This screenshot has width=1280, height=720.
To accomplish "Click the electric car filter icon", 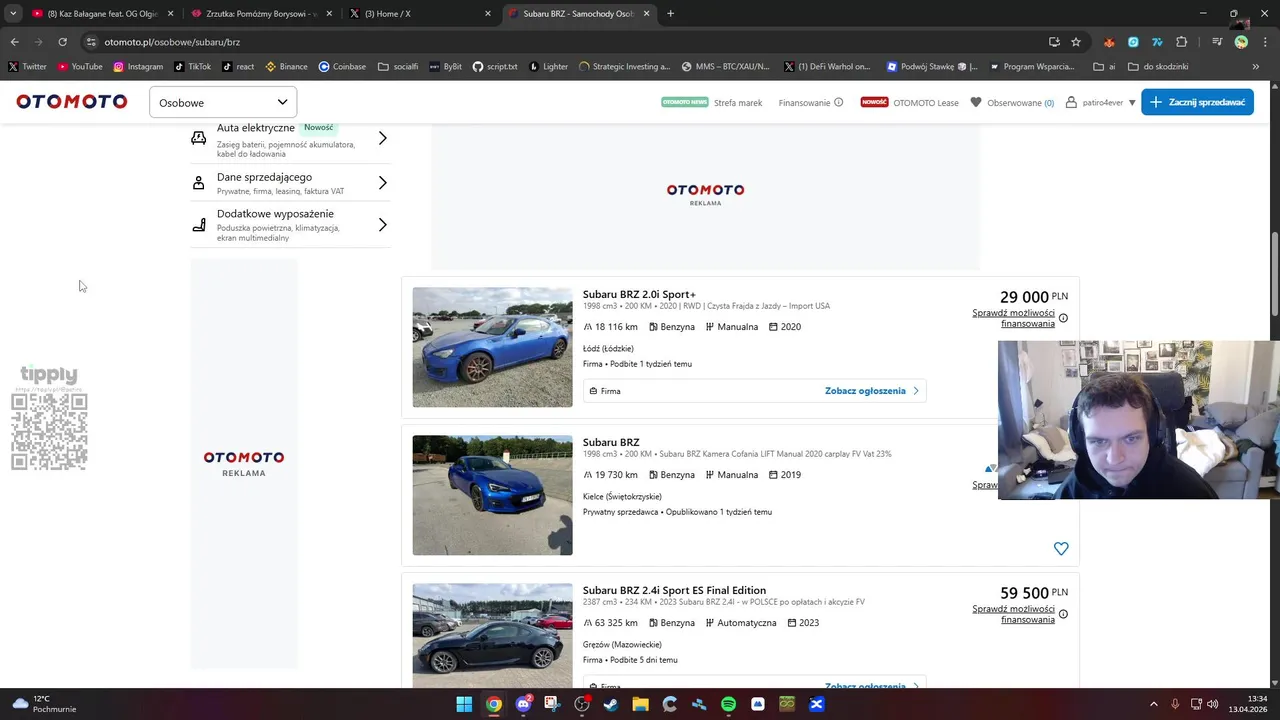I will pyautogui.click(x=198, y=138).
